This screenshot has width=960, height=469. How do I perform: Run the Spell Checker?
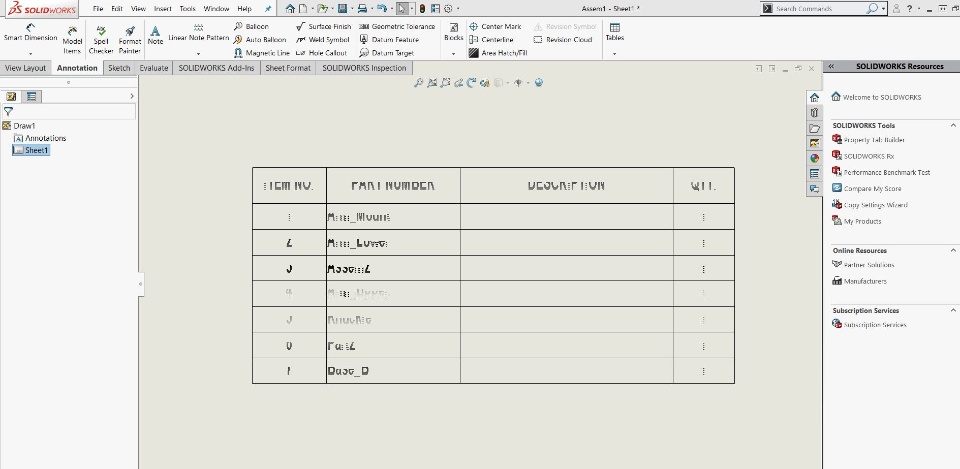[x=101, y=39]
